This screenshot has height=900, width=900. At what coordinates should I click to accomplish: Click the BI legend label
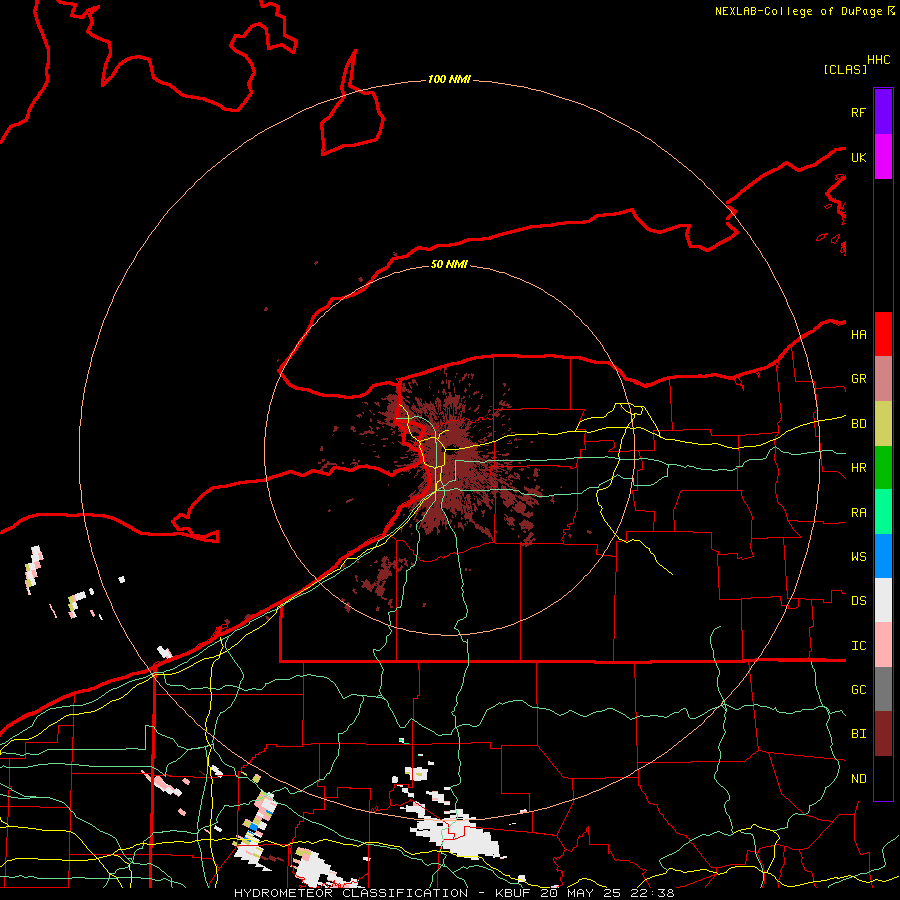click(x=858, y=734)
